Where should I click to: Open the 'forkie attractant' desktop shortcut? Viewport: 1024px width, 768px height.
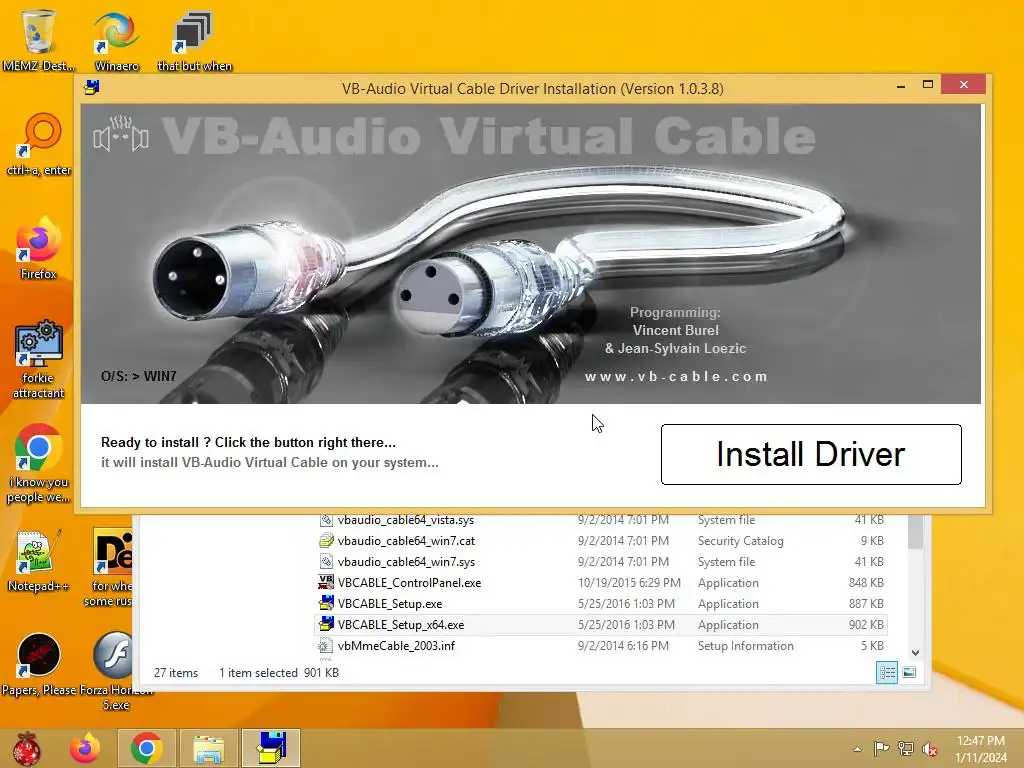point(38,359)
